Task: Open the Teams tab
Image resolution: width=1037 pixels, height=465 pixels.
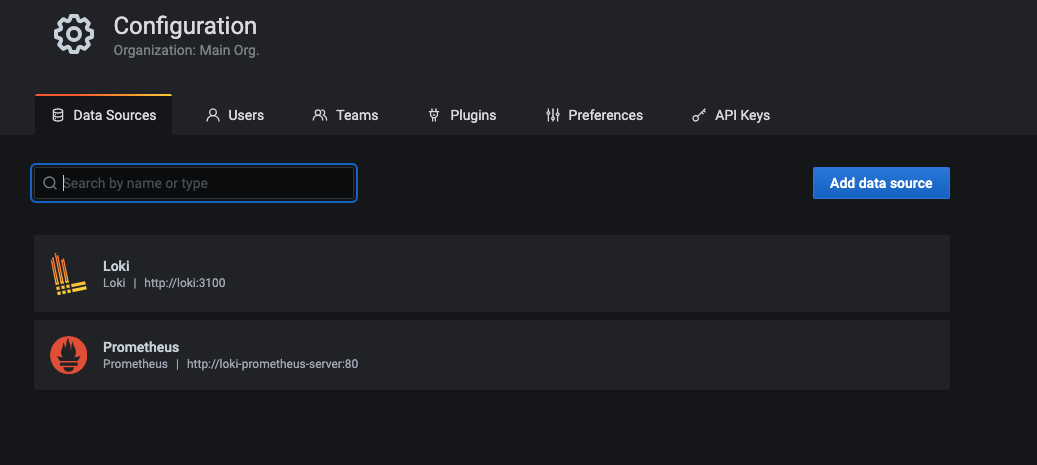Action: (345, 115)
